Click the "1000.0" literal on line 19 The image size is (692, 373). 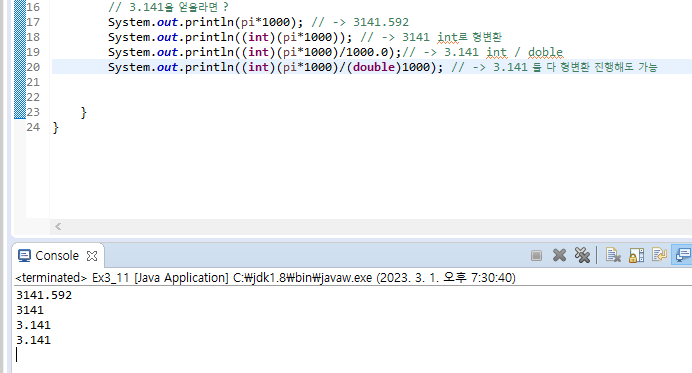367,52
